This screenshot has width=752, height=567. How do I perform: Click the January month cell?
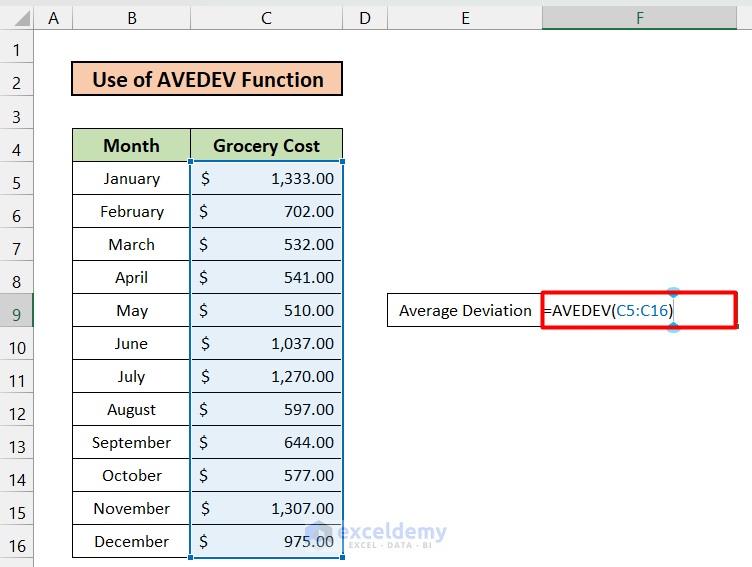coord(131,179)
